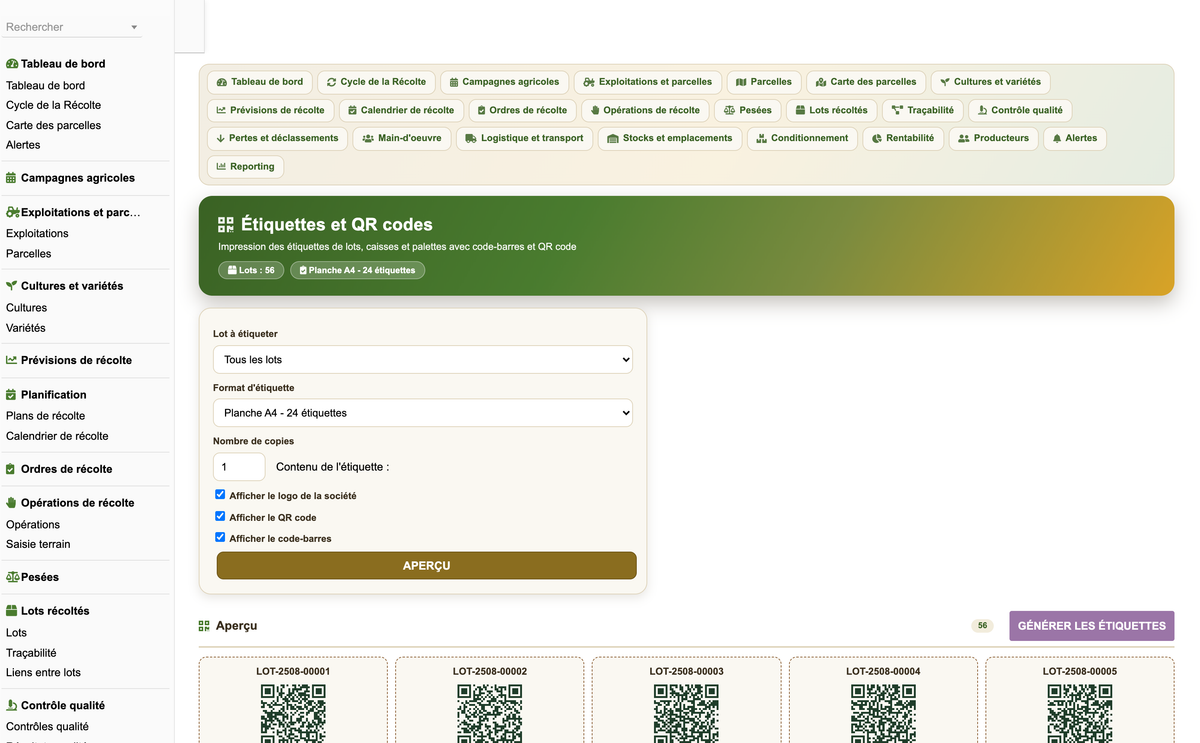Click the seedling icon beside Cultures et variétés in sidebar

[x=12, y=286]
